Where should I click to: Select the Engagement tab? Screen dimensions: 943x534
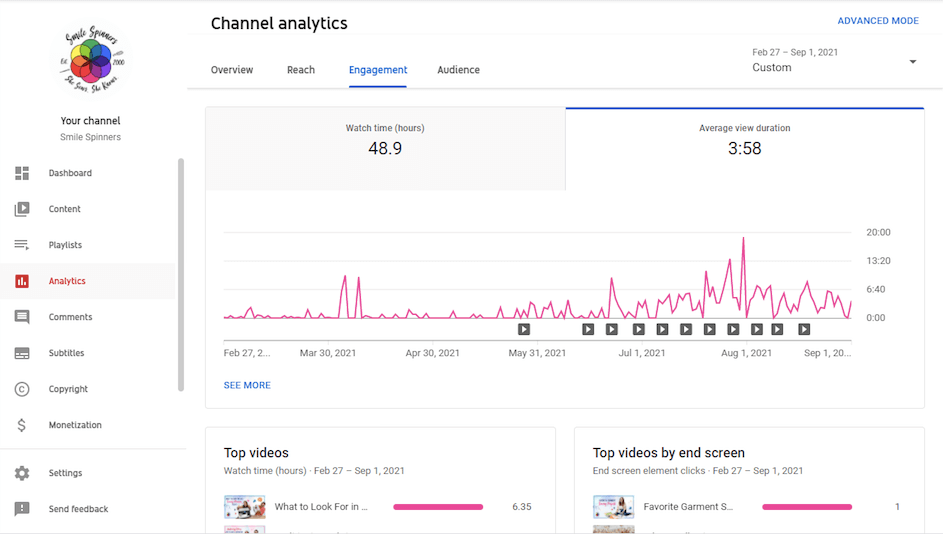click(x=378, y=70)
